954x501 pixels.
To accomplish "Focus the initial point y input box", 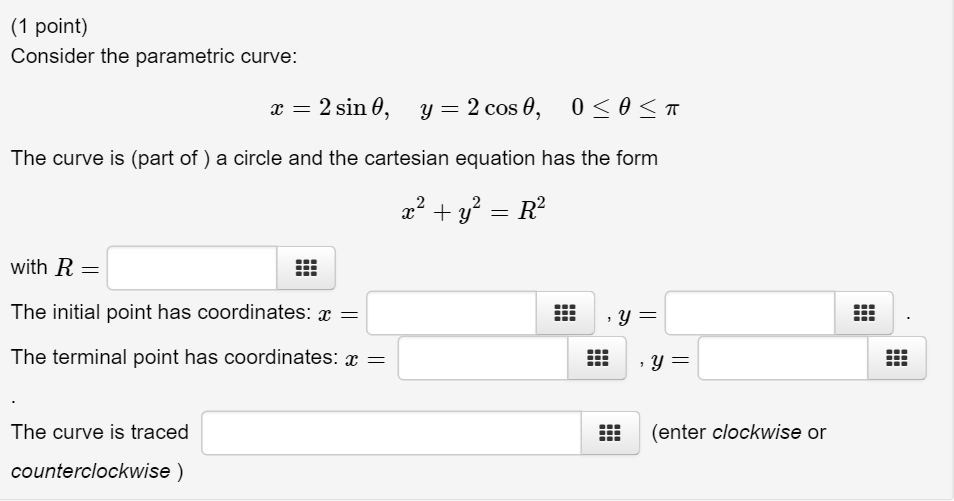I will click(x=750, y=313).
